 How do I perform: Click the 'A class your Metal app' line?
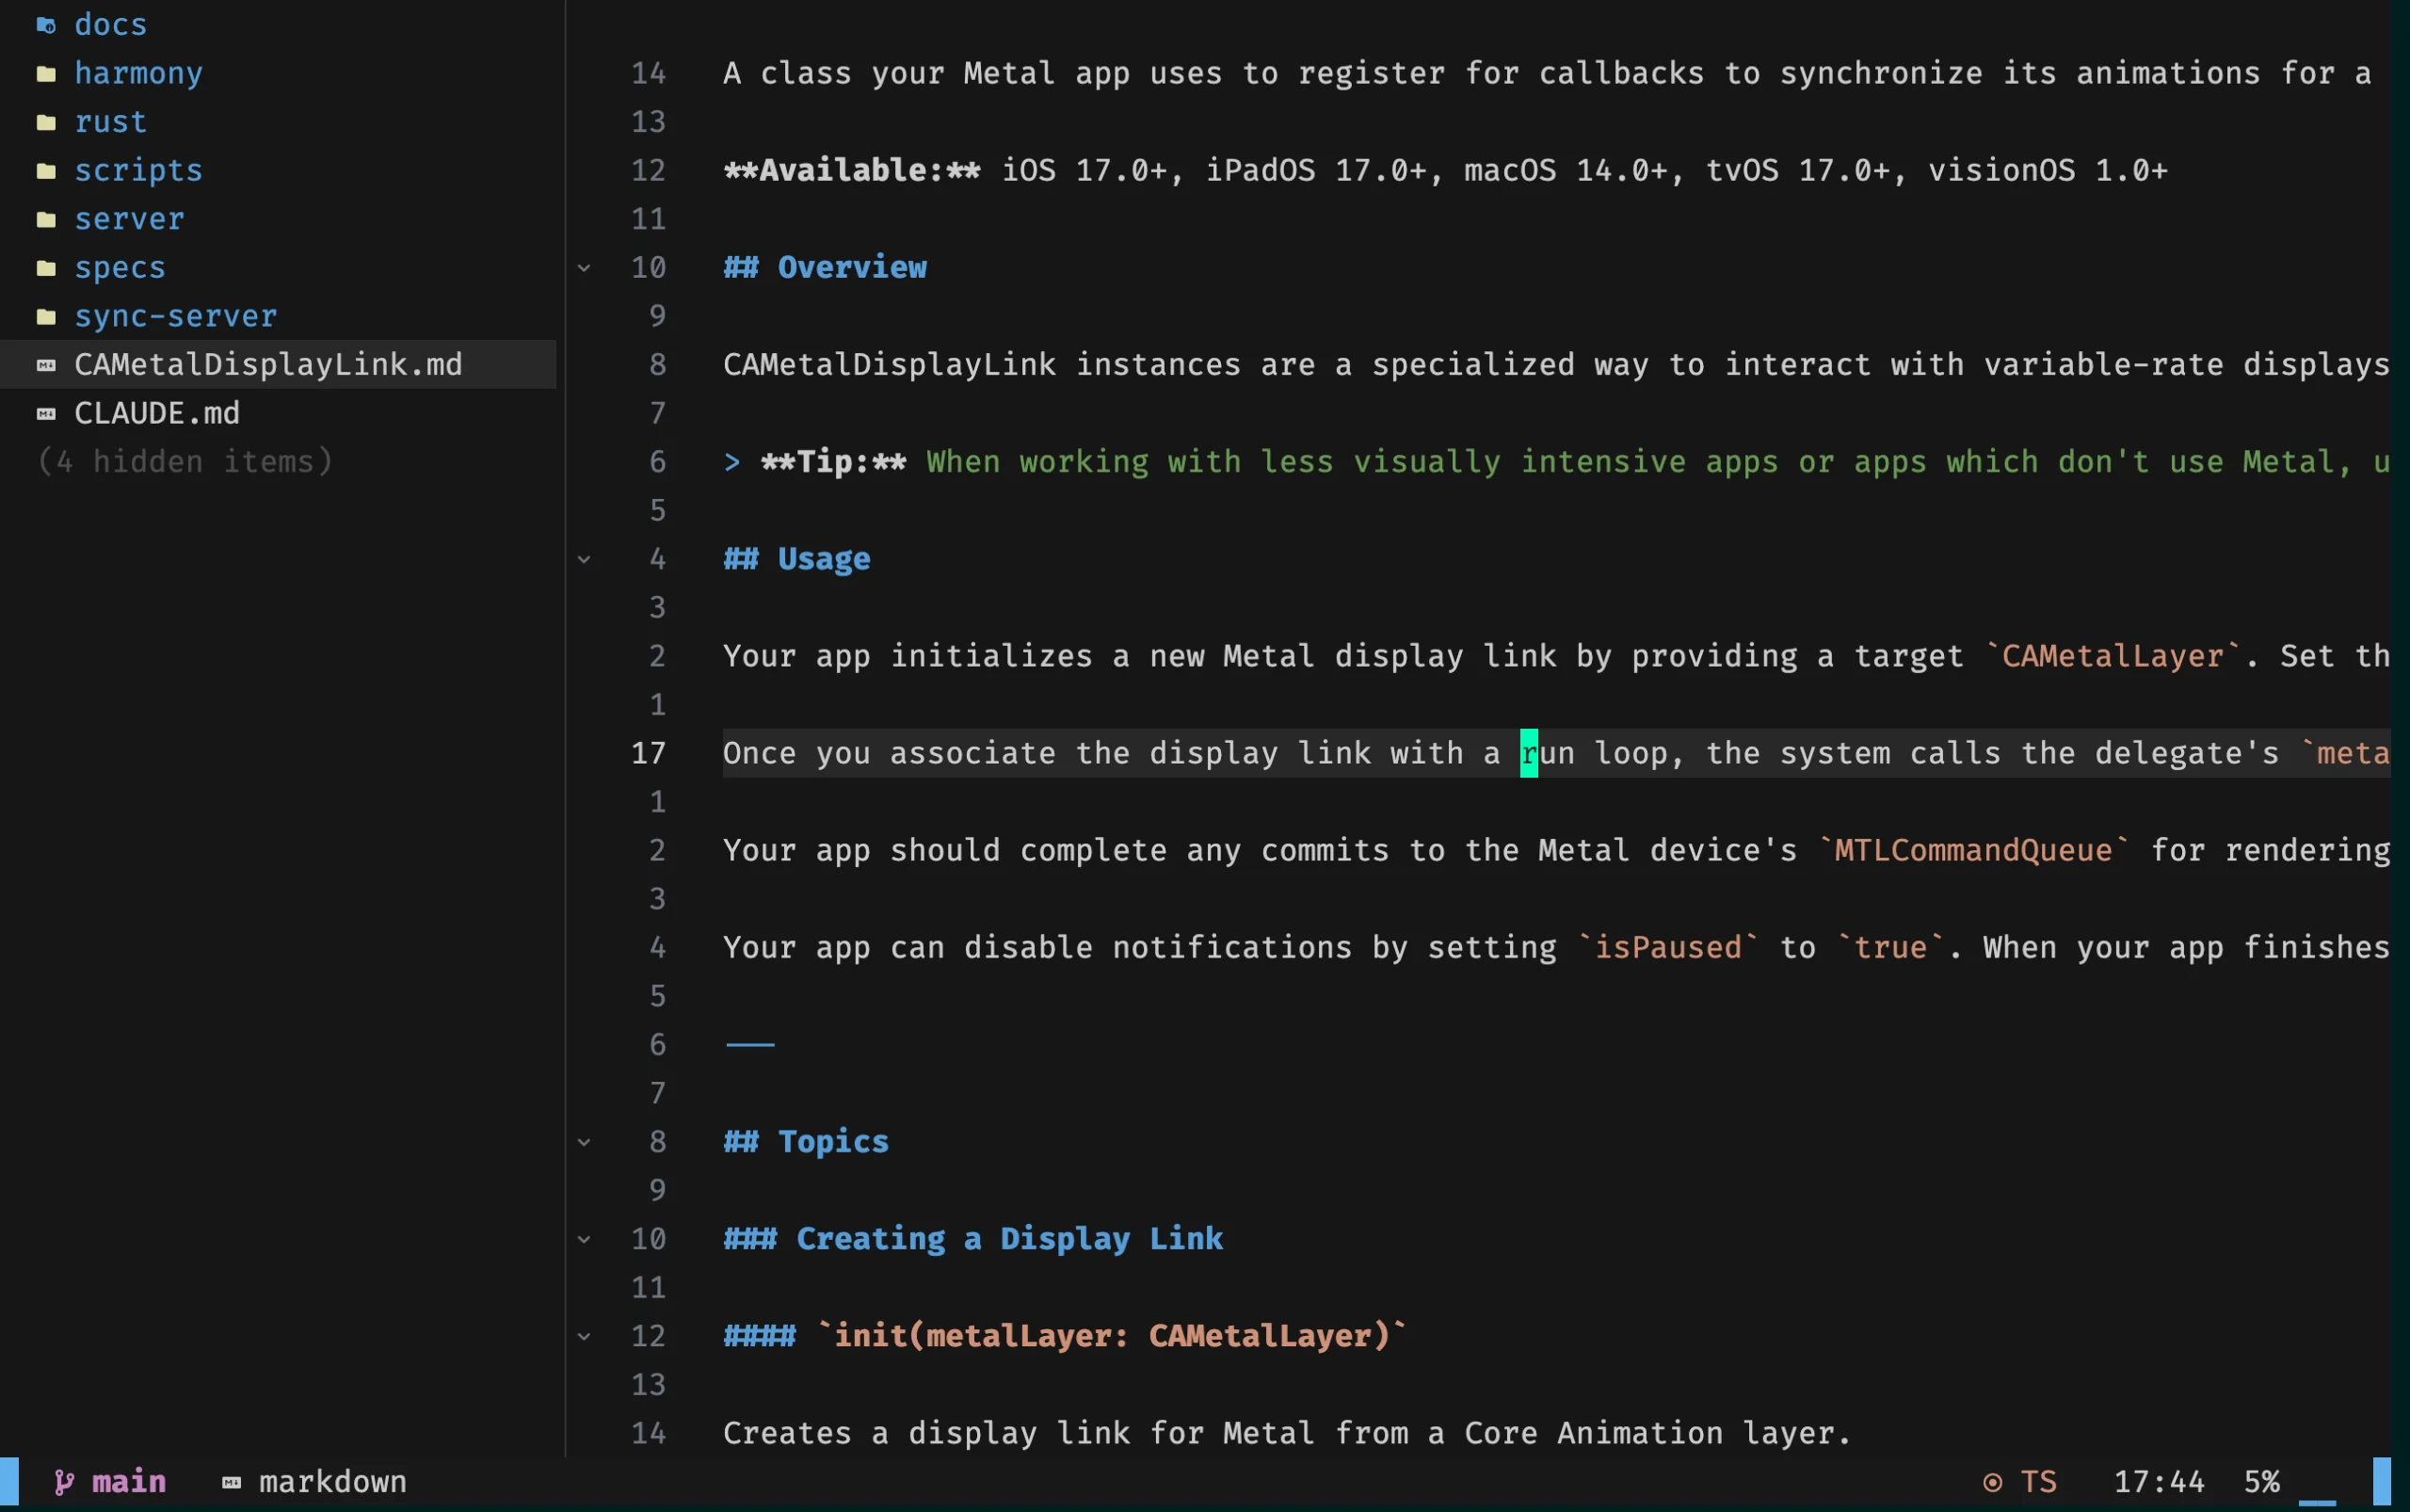coord(1547,74)
